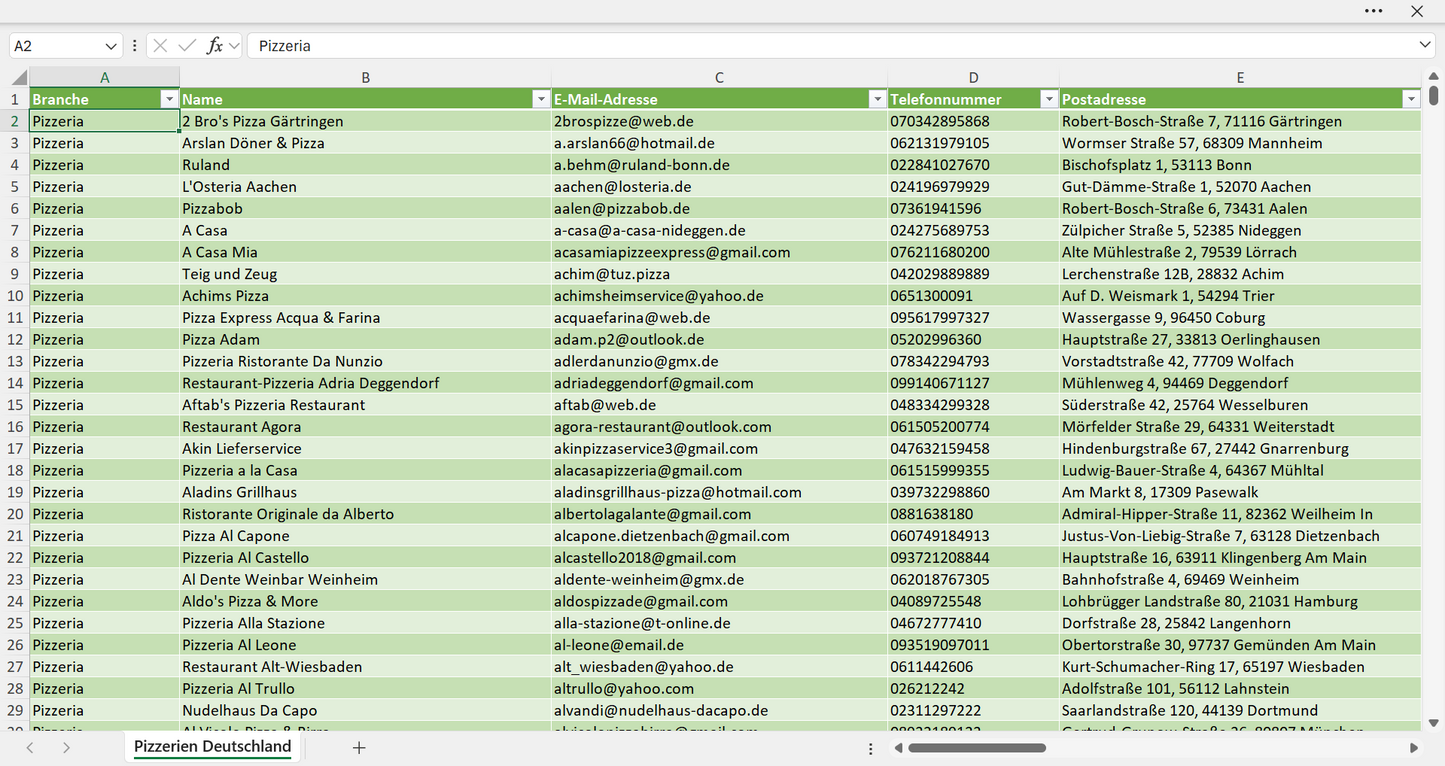Click the Select All corner triangle
Image resolution: width=1445 pixels, height=766 pixels.
[19, 78]
